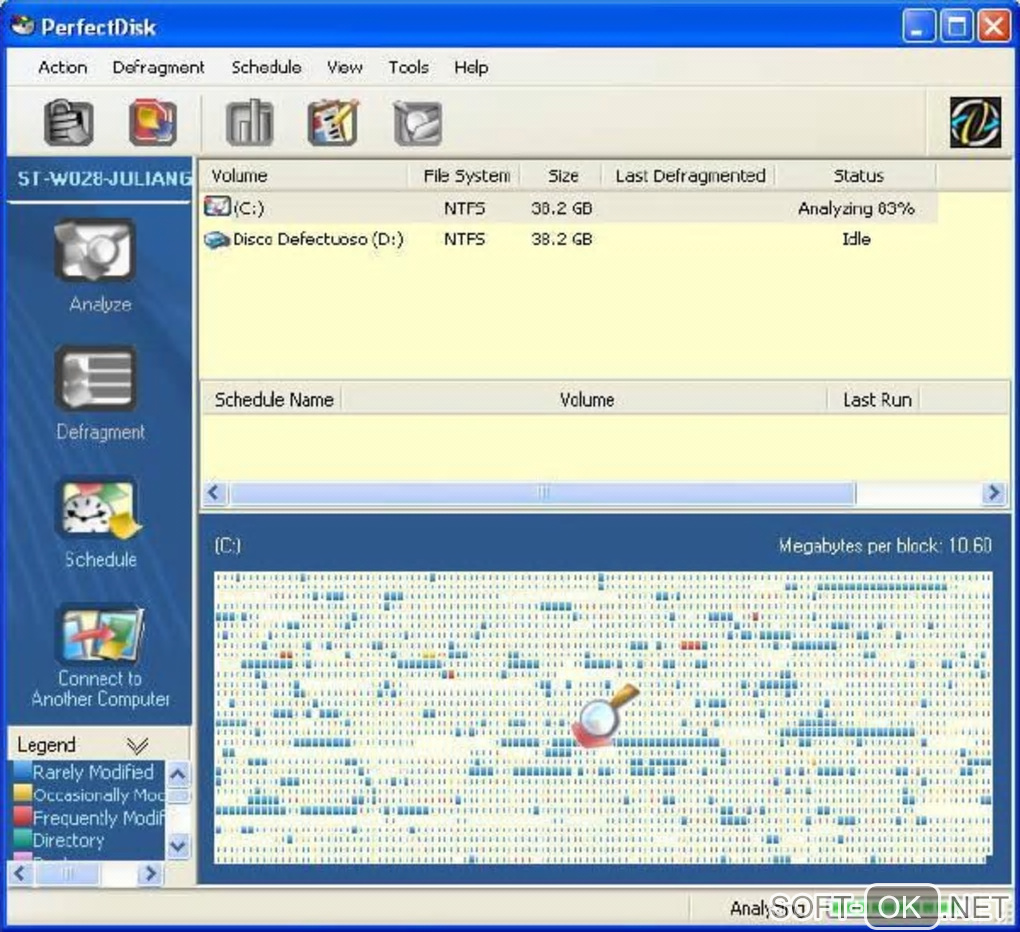Select the (C:) drive icon
Image resolution: width=1020 pixels, height=932 pixels.
tap(217, 207)
